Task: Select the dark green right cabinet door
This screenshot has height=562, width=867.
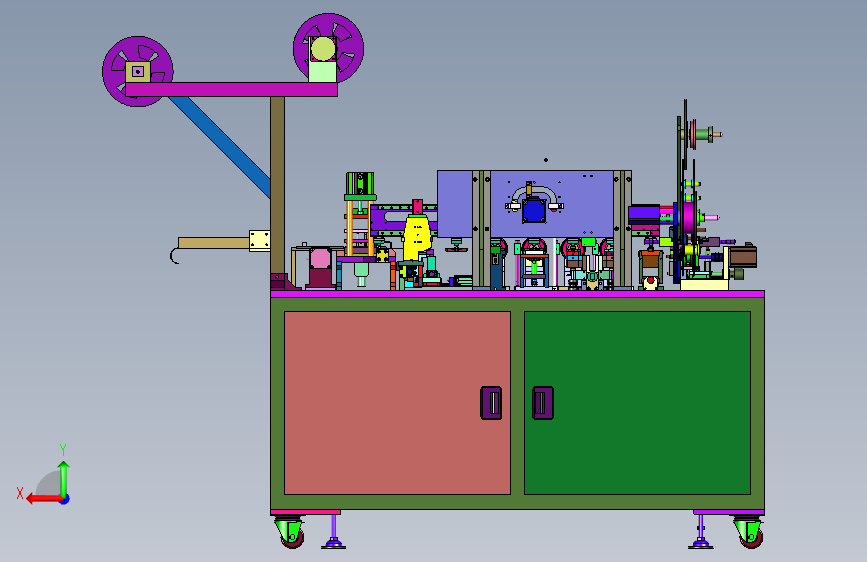Action: click(637, 403)
